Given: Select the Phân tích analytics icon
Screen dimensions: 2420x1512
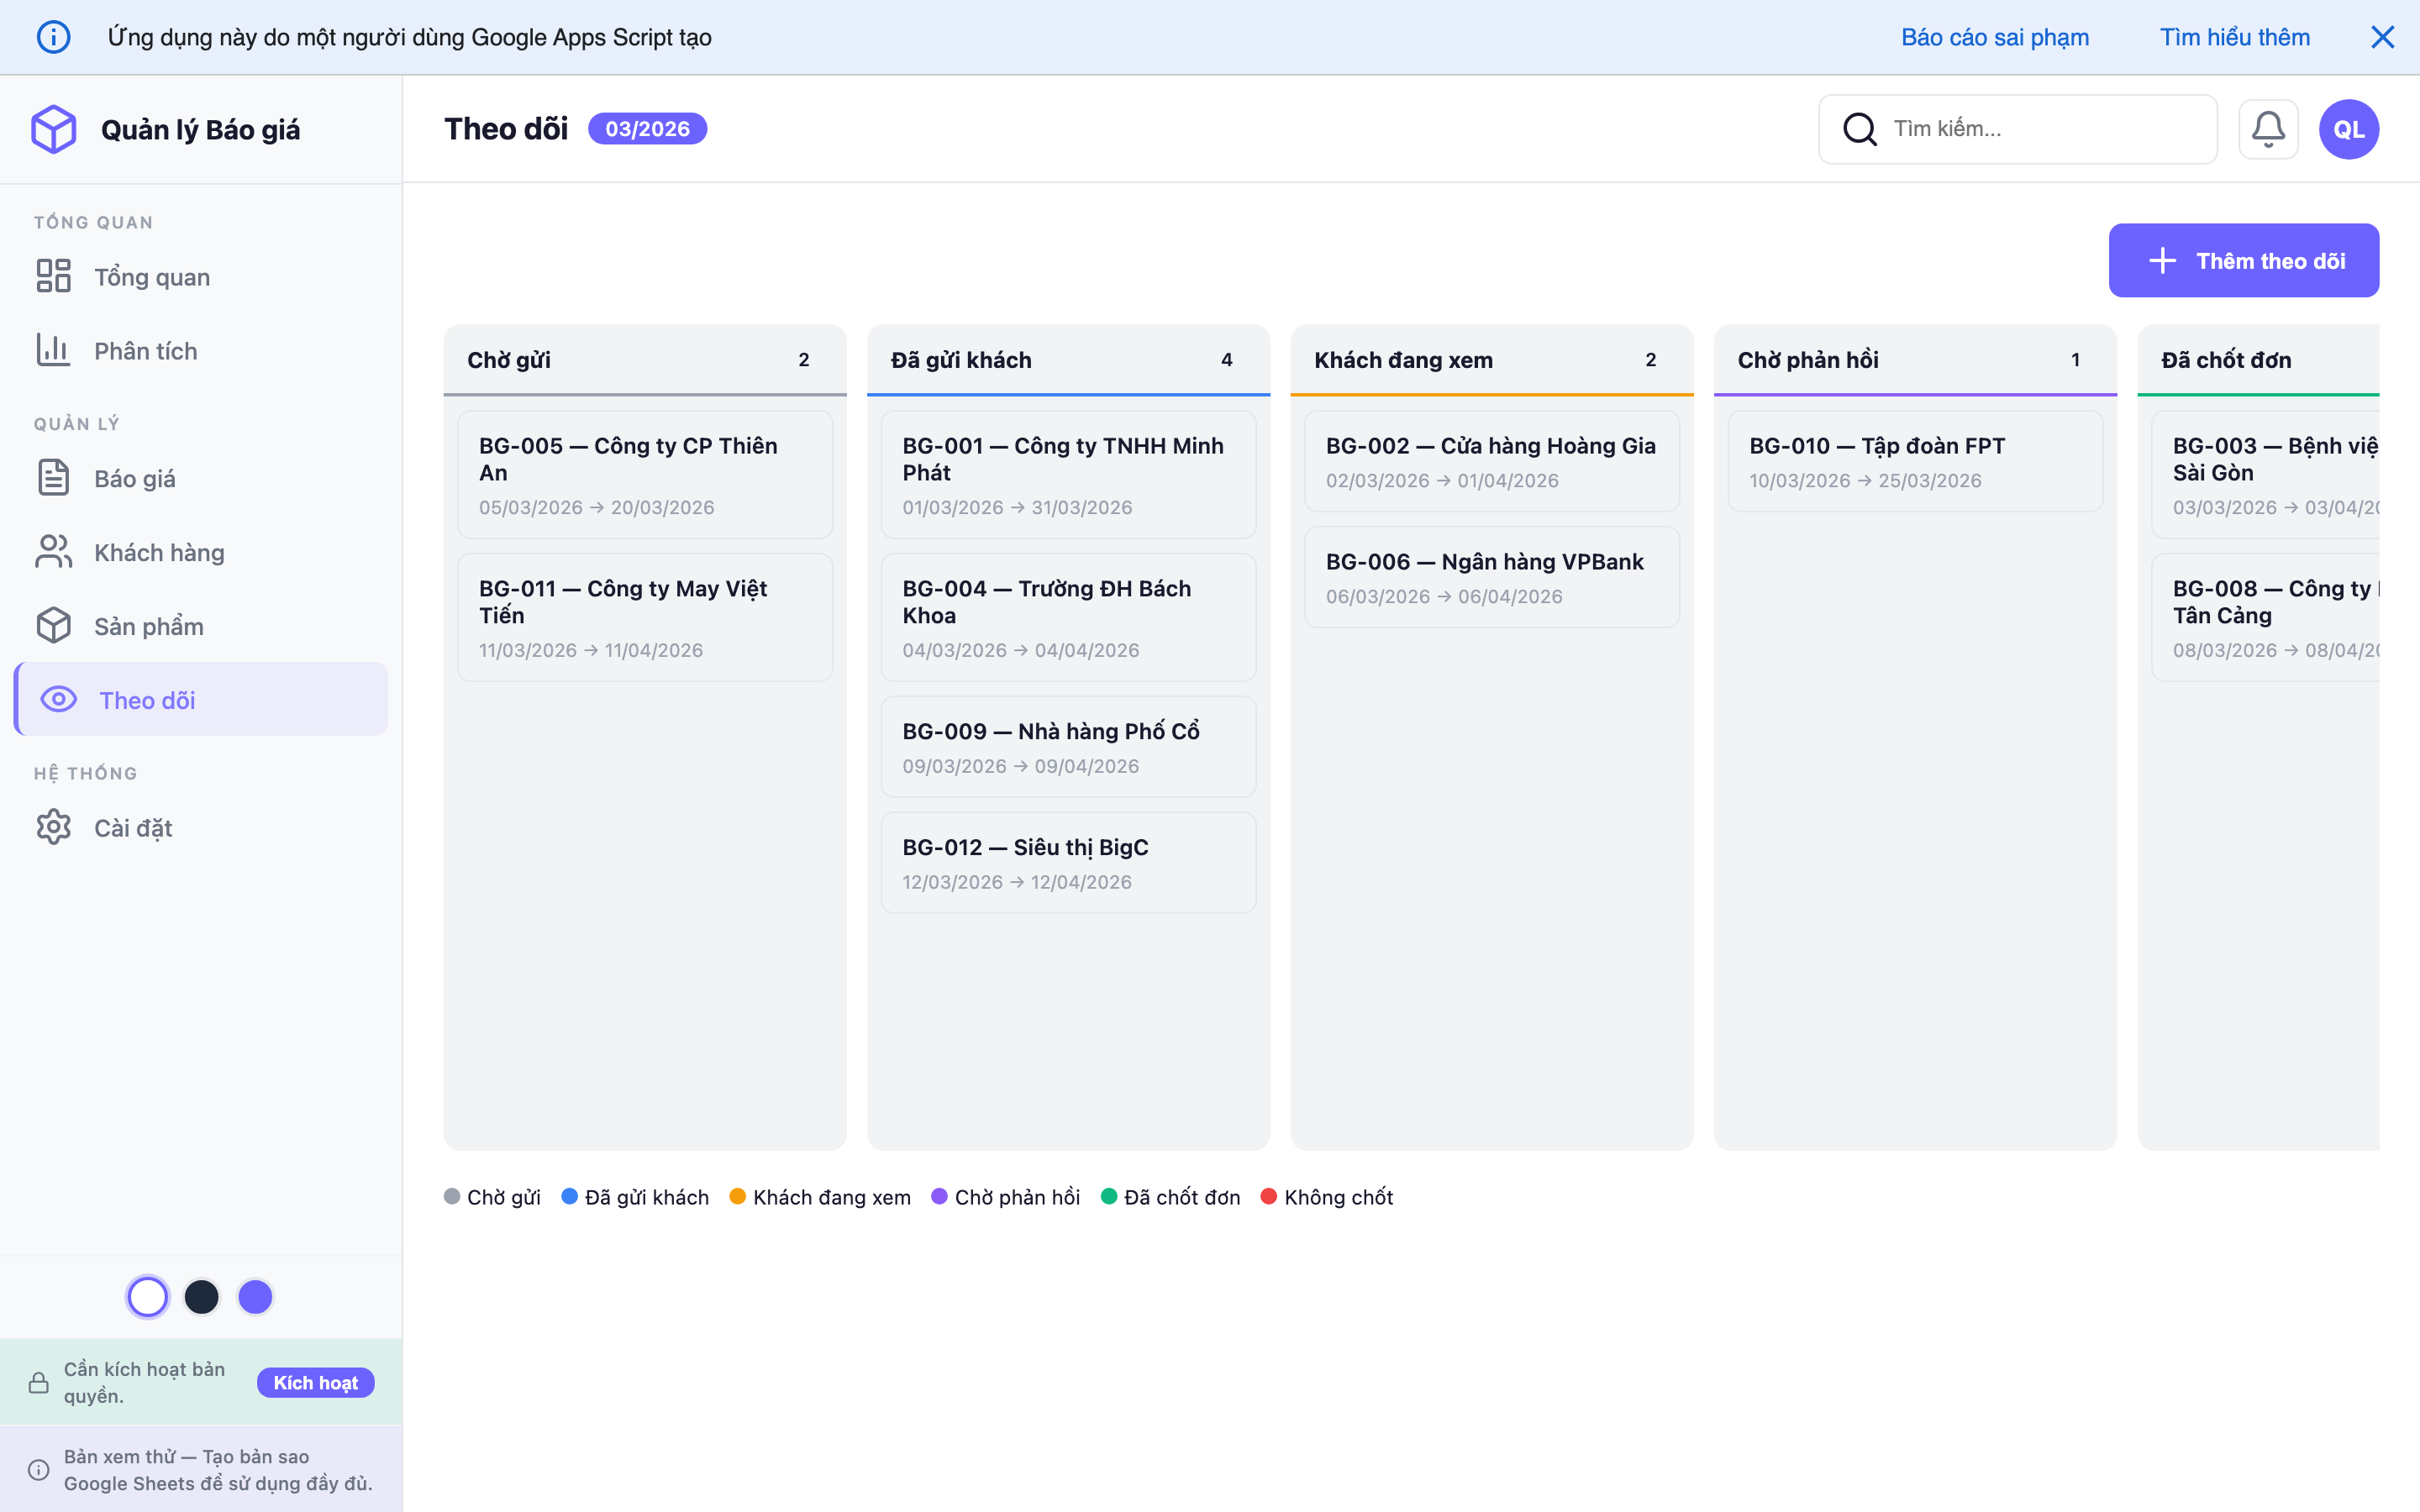Looking at the screenshot, I should (54, 350).
